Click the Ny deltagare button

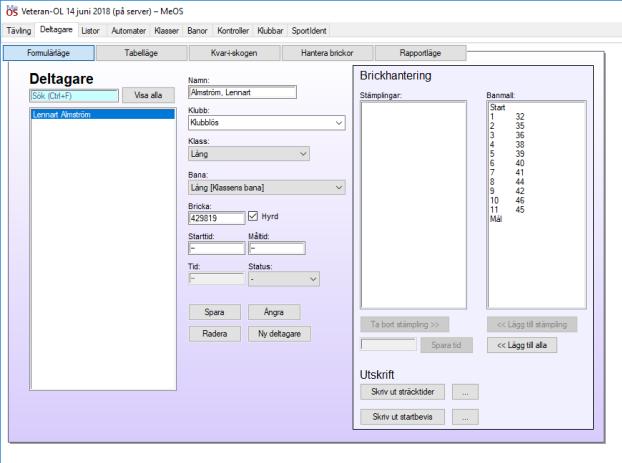pyautogui.click(x=279, y=334)
